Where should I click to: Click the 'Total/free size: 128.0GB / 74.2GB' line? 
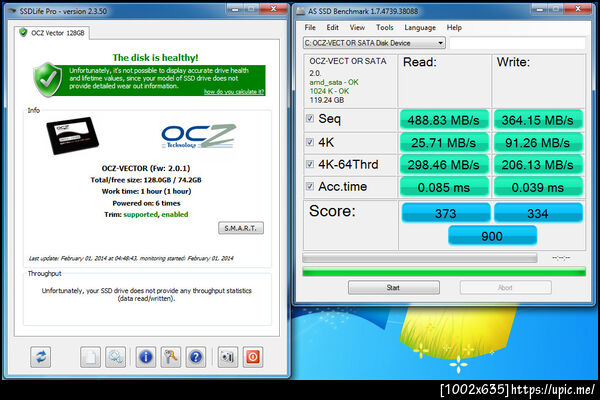[146, 180]
